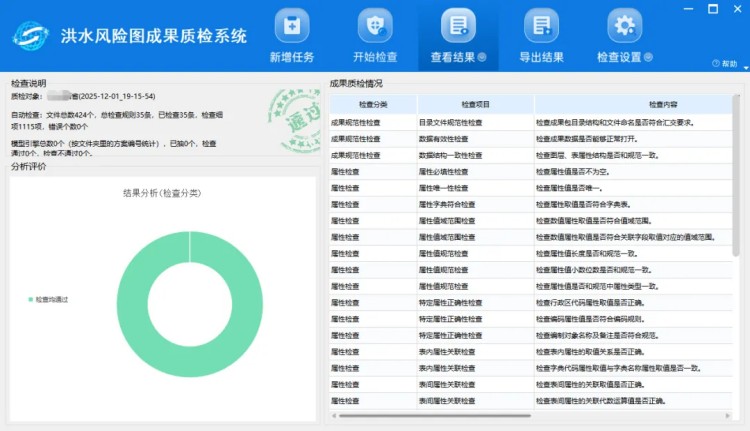Click the 导出结果 export icon
Image resolution: width=750 pixels, height=431 pixels.
(x=541, y=25)
